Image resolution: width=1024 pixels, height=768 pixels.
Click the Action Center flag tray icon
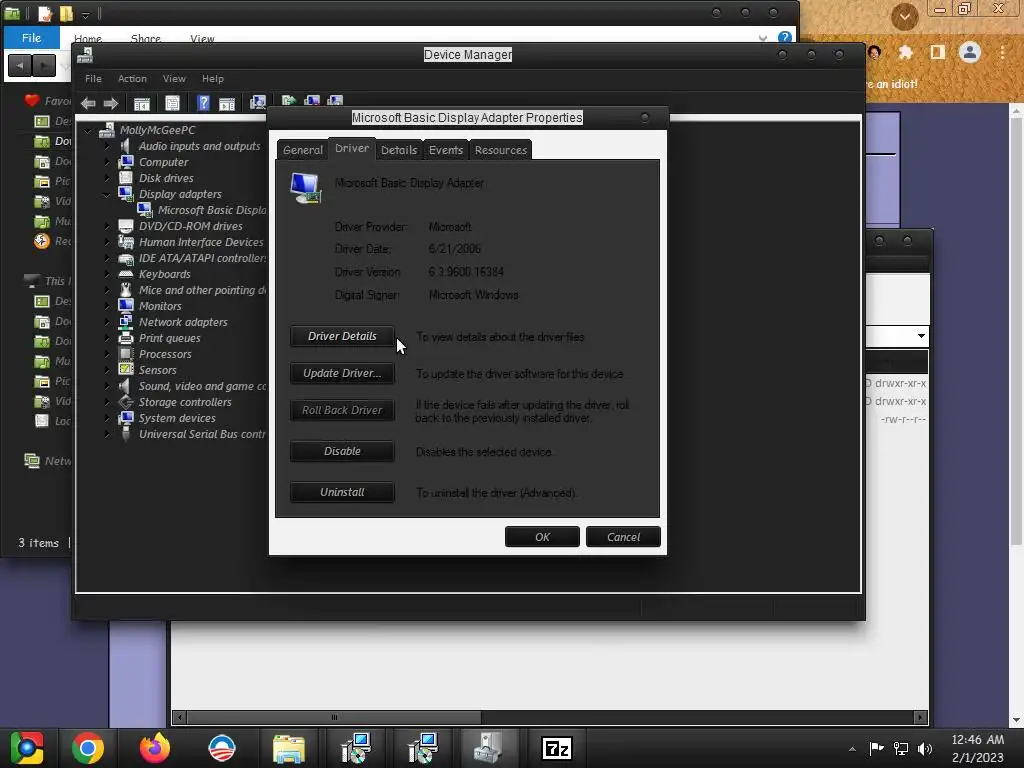pos(876,748)
